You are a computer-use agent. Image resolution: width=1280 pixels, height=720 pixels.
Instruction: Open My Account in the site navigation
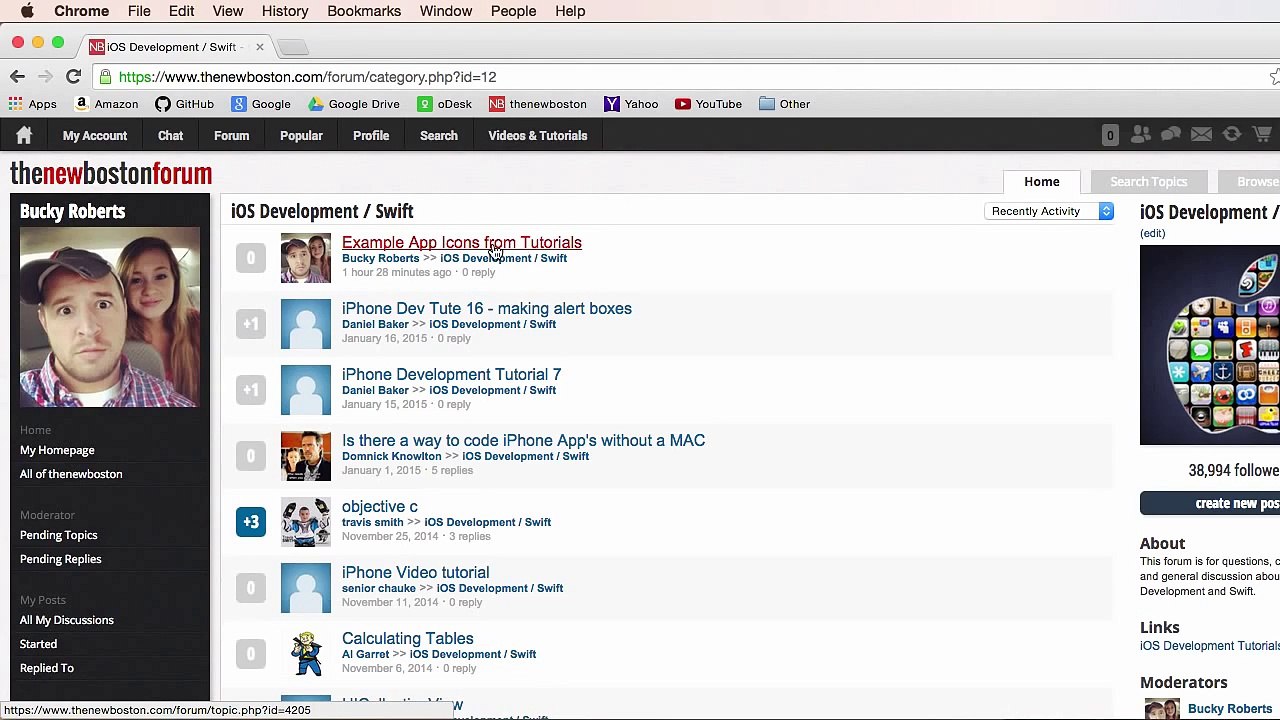point(95,136)
